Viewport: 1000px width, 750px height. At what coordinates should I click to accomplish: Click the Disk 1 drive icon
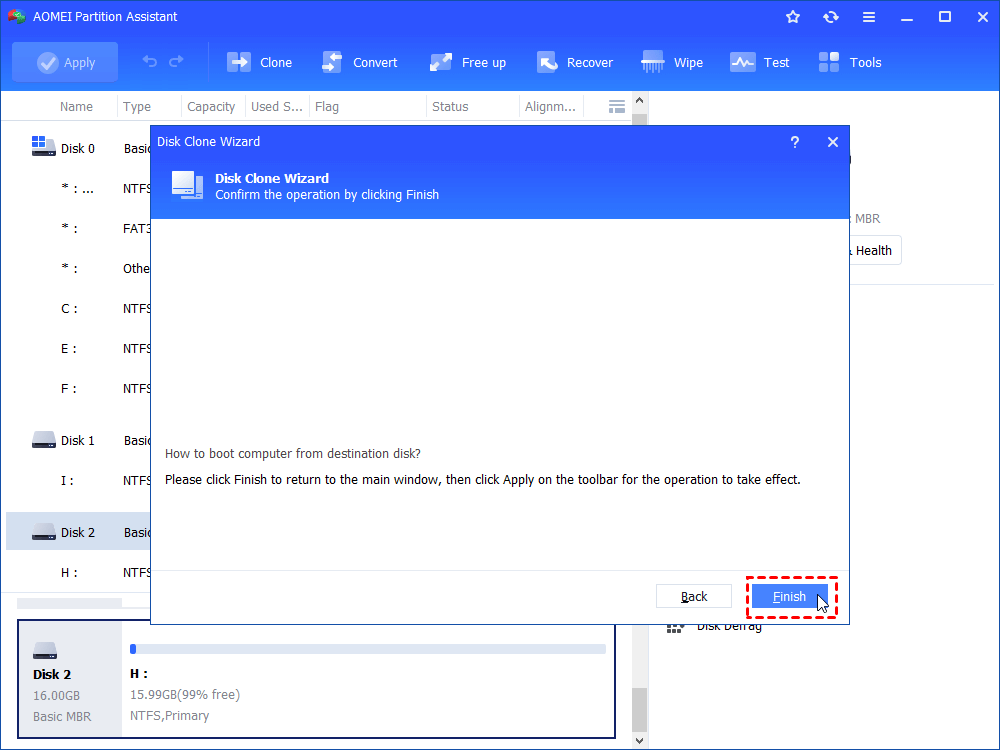pyautogui.click(x=43, y=440)
